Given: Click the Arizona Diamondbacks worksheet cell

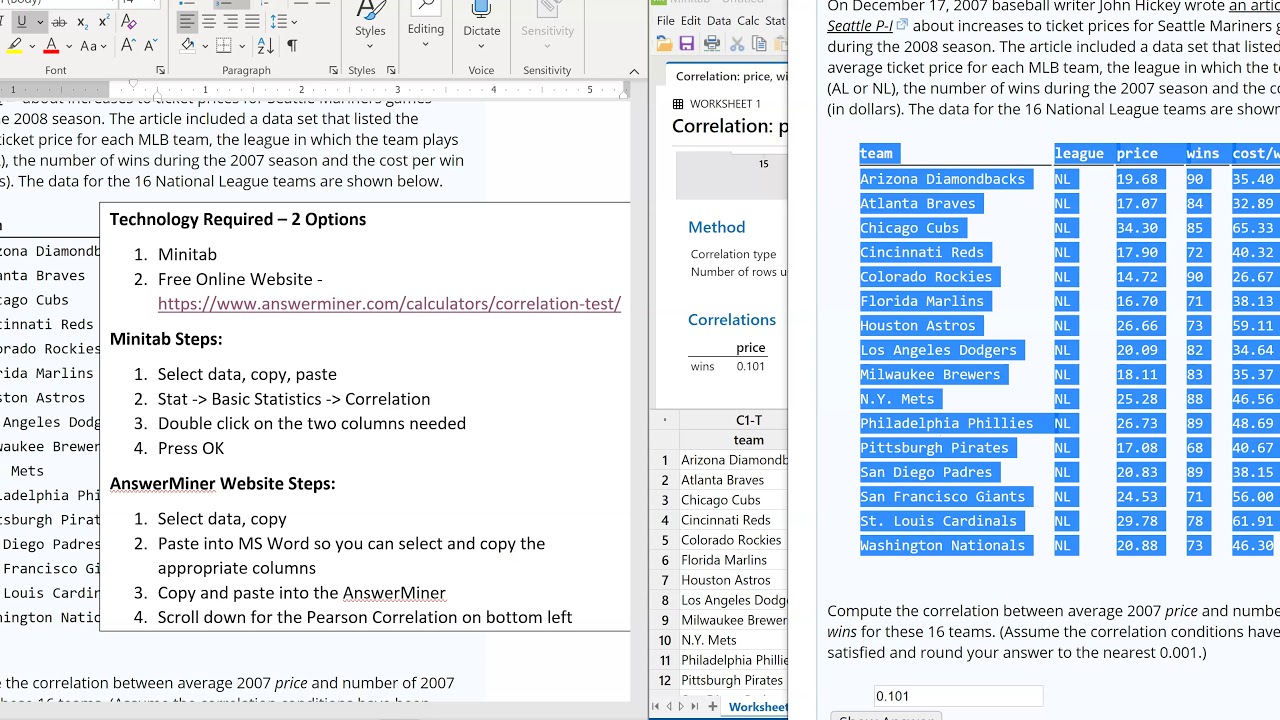Looking at the screenshot, I should click(x=734, y=460).
